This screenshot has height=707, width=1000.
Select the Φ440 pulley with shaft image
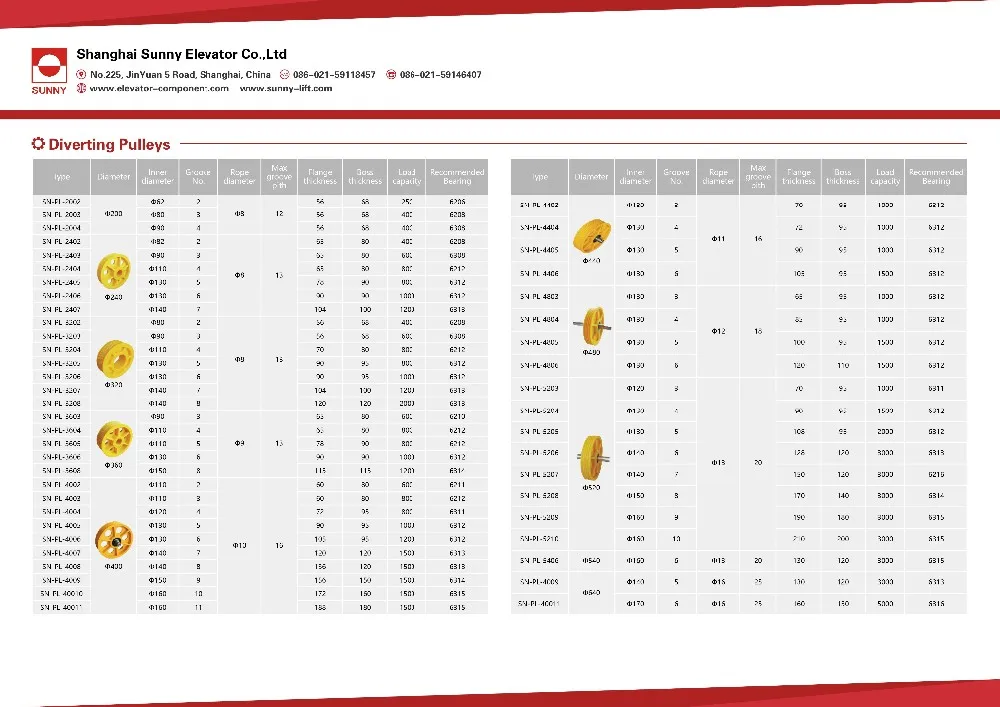tap(591, 237)
